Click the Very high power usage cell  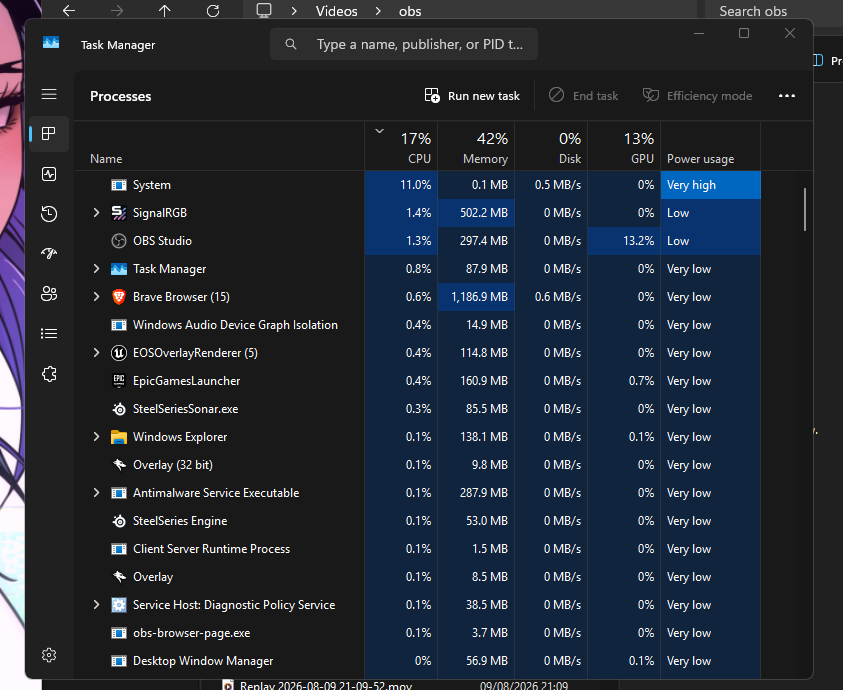[x=711, y=185]
